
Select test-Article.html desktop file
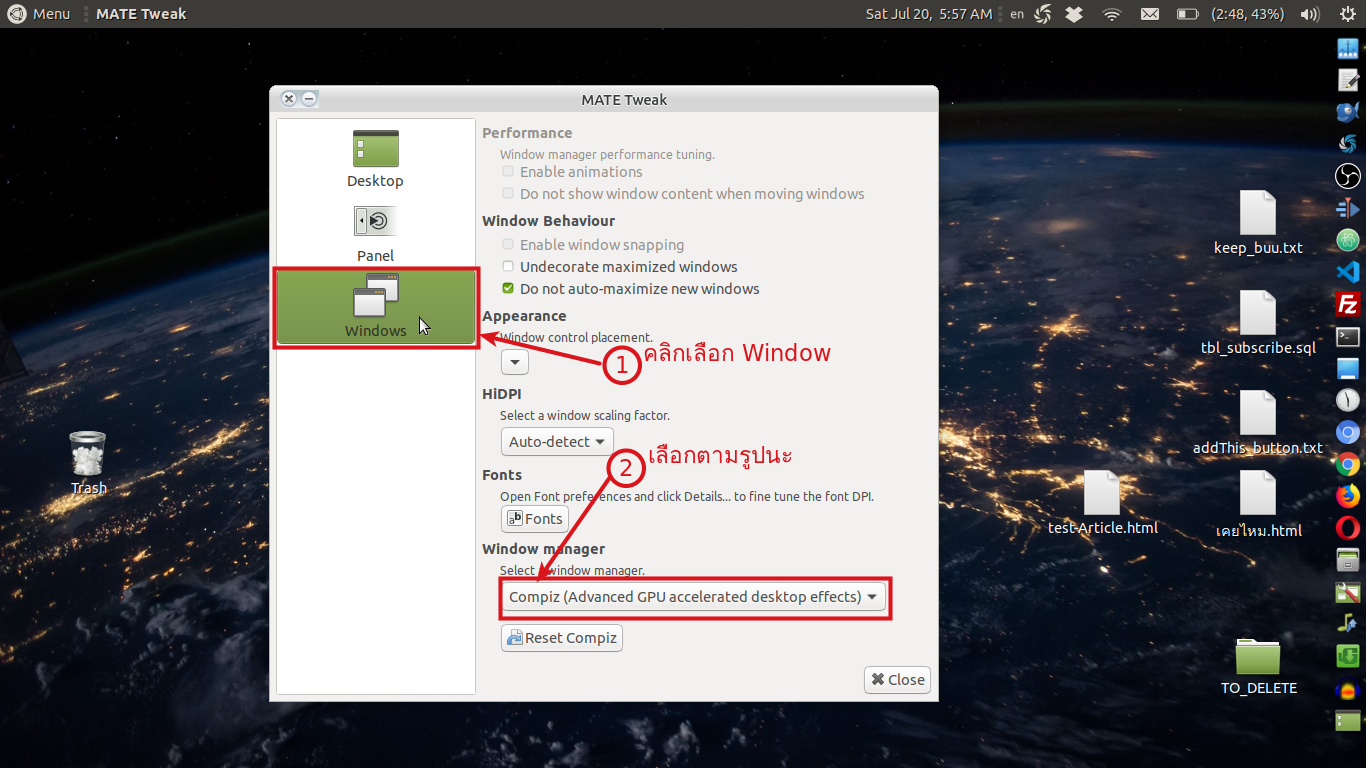pyautogui.click(x=1102, y=503)
